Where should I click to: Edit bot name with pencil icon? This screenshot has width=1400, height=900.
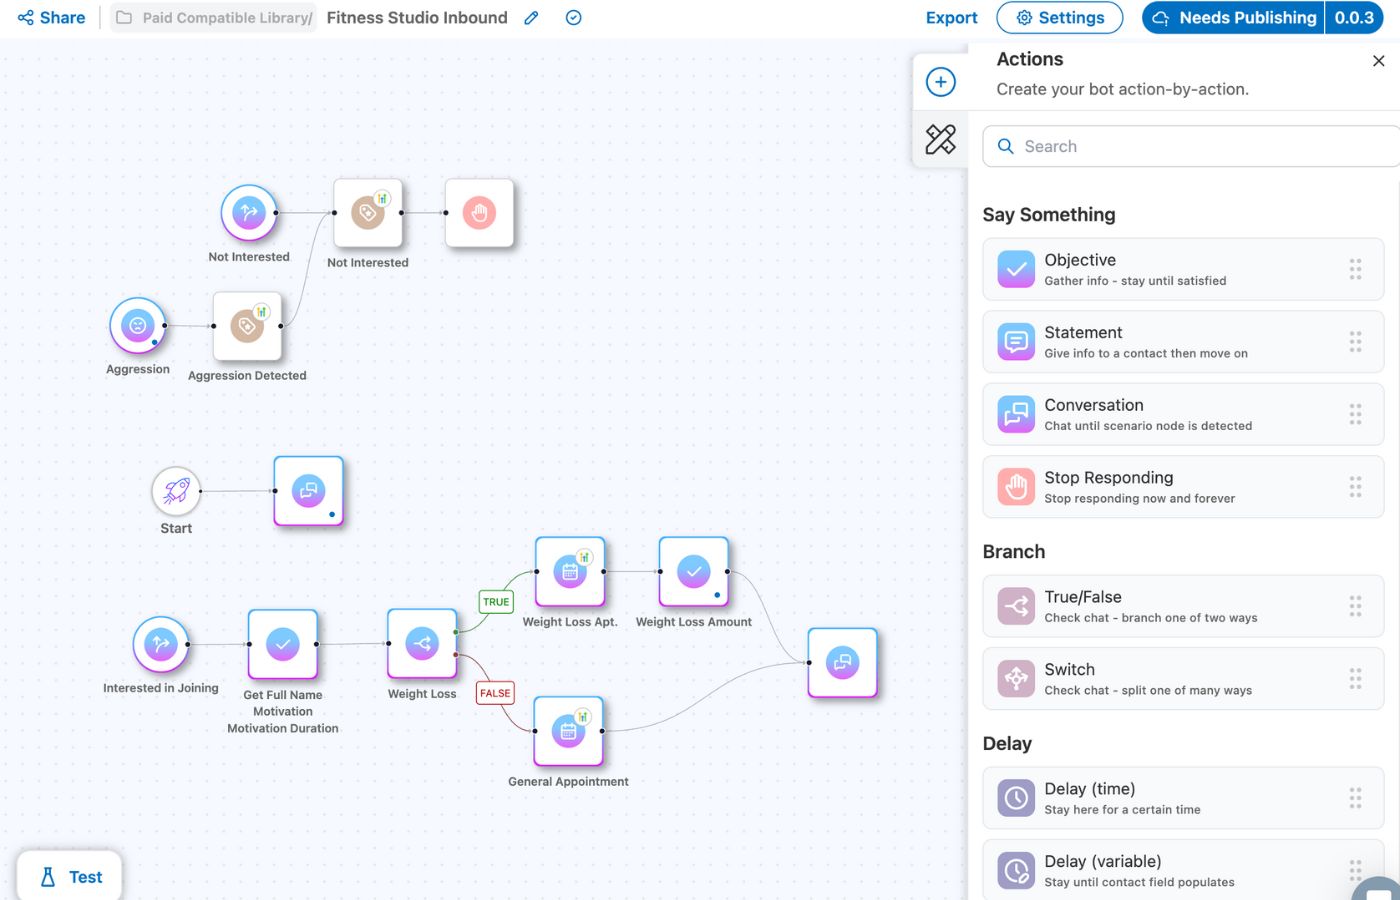(x=532, y=18)
